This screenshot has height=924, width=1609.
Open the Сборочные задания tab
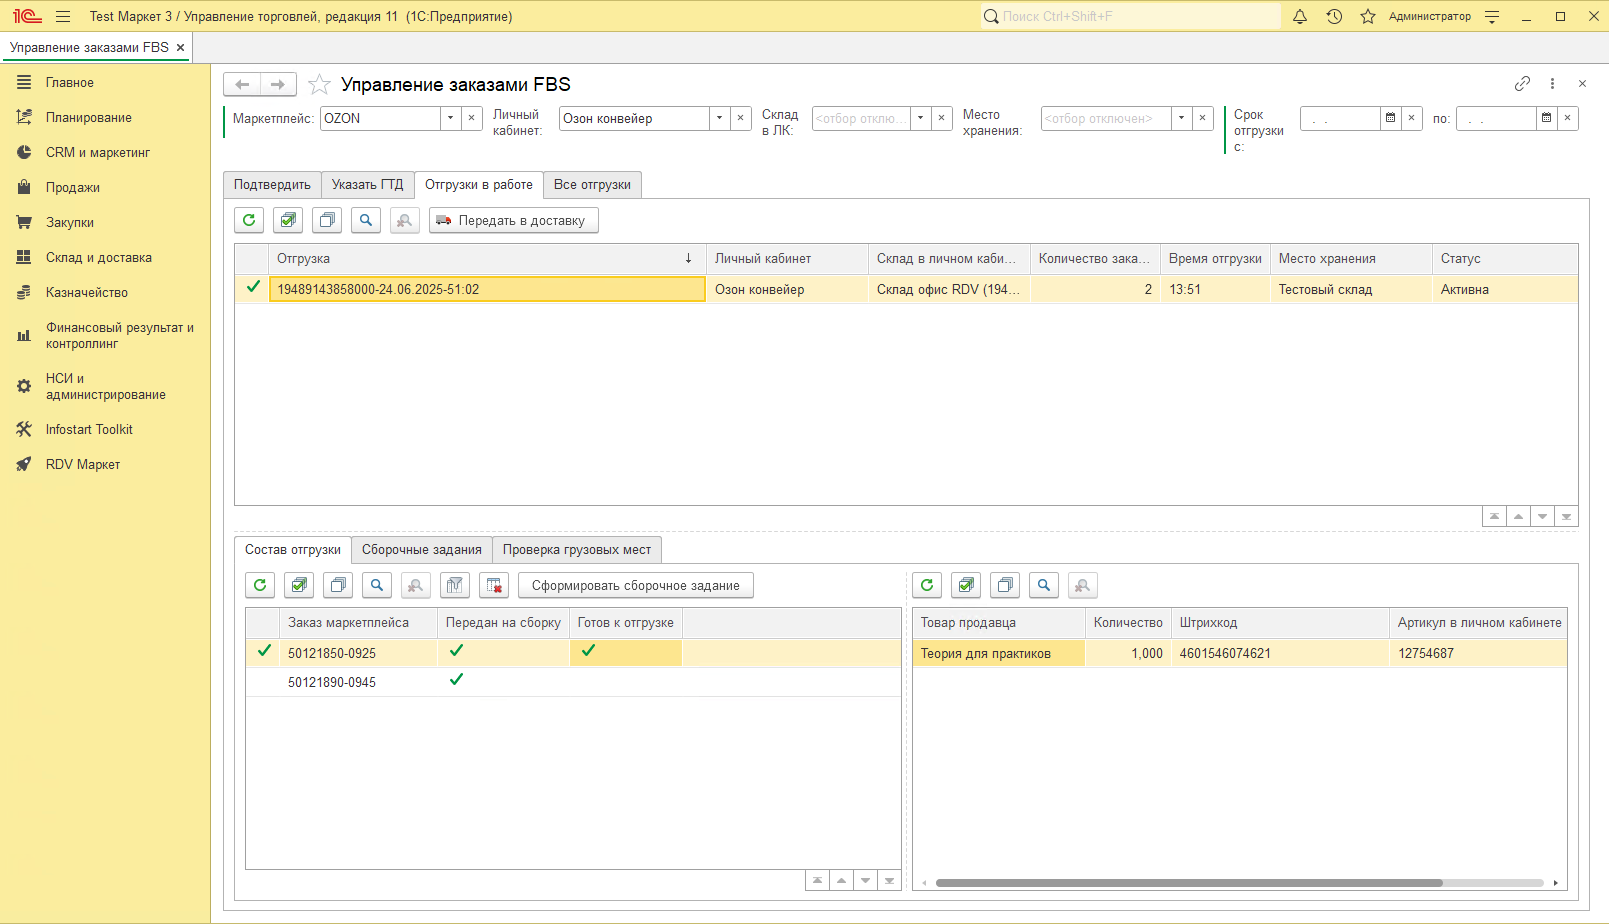click(421, 550)
